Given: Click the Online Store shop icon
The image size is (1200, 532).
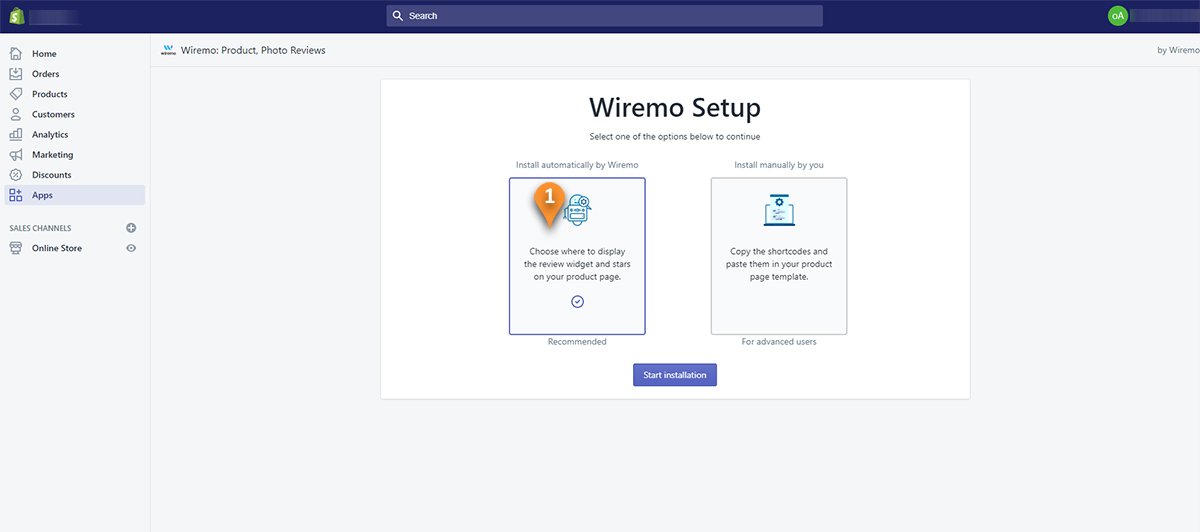Looking at the screenshot, I should pyautogui.click(x=15, y=248).
